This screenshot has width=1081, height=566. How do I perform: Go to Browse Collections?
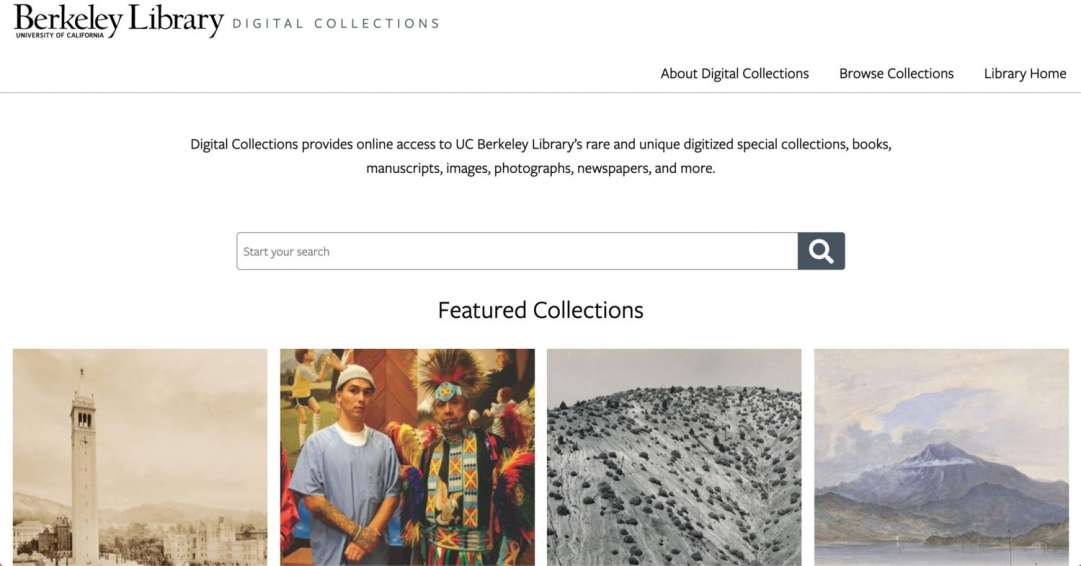[896, 73]
